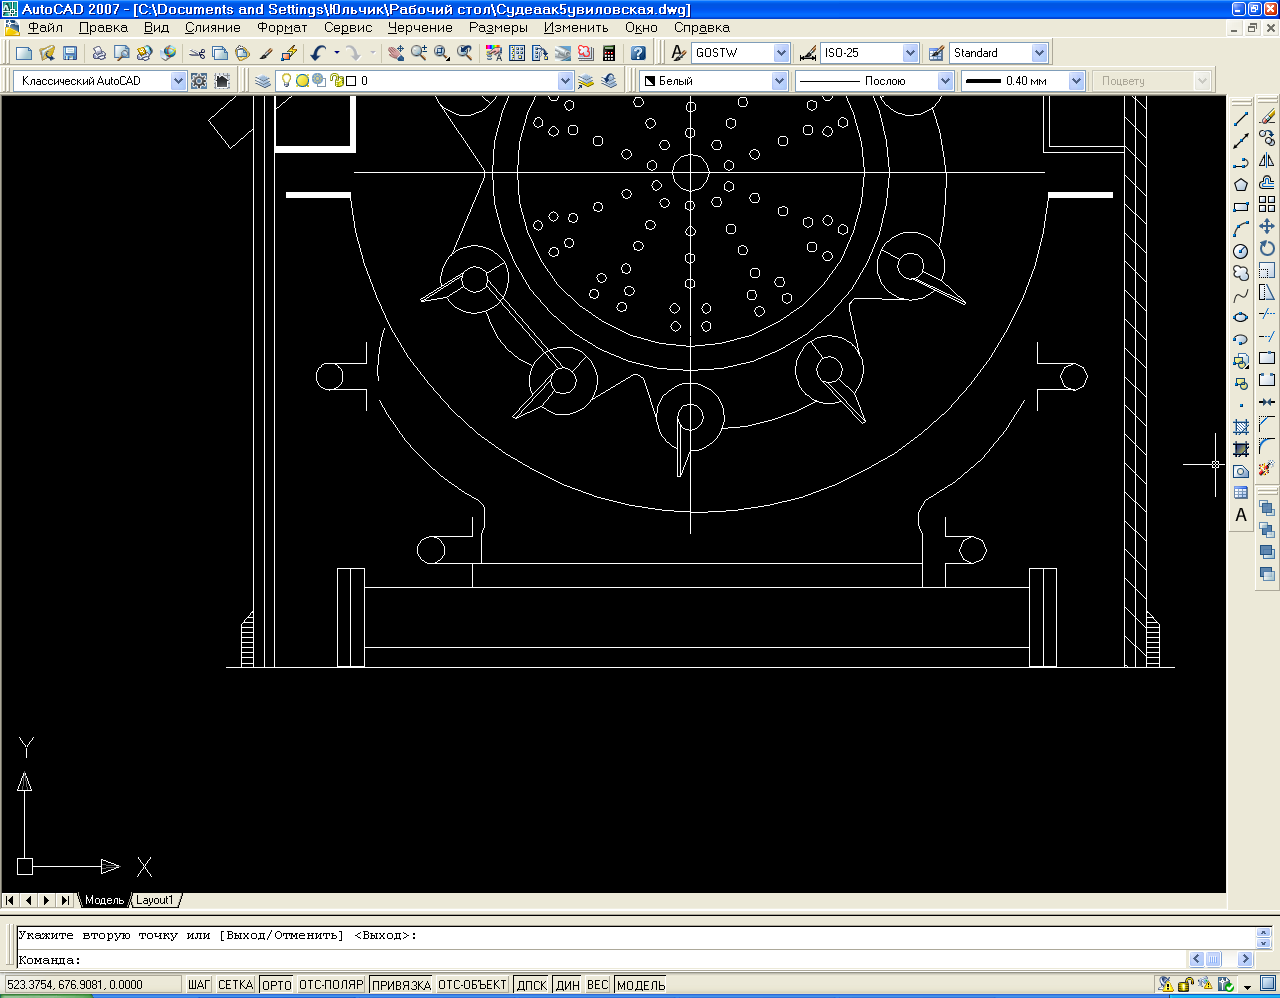Image resolution: width=1280 pixels, height=998 pixels.
Task: Open the Layer Properties Manager
Action: 263,81
